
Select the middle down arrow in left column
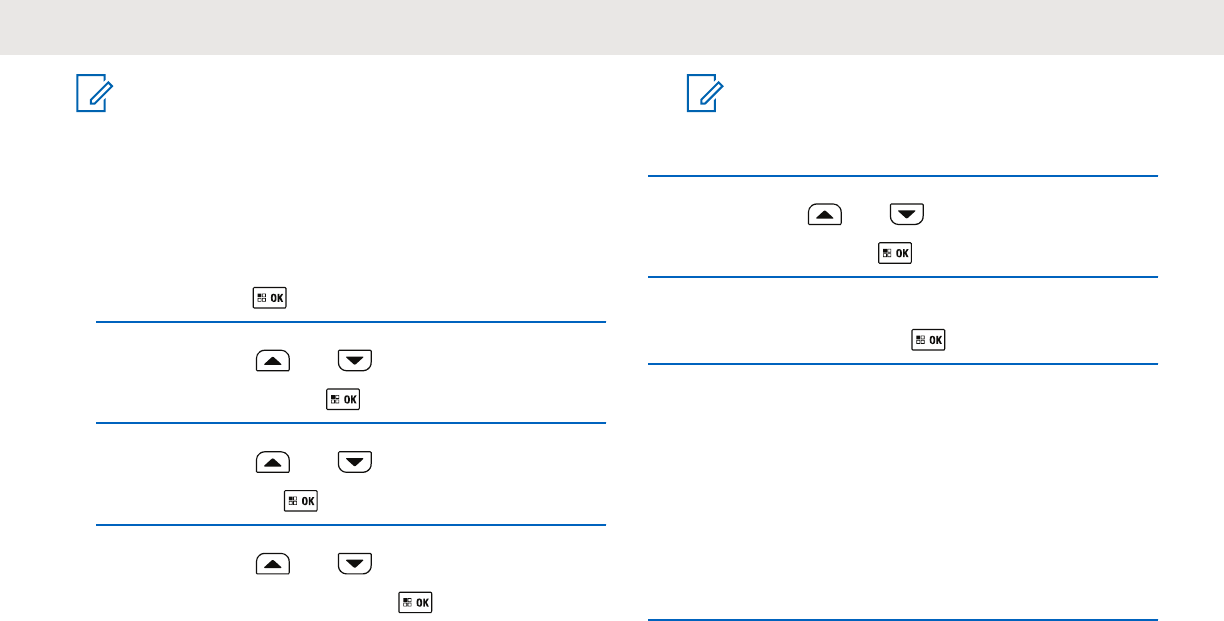tap(355, 461)
